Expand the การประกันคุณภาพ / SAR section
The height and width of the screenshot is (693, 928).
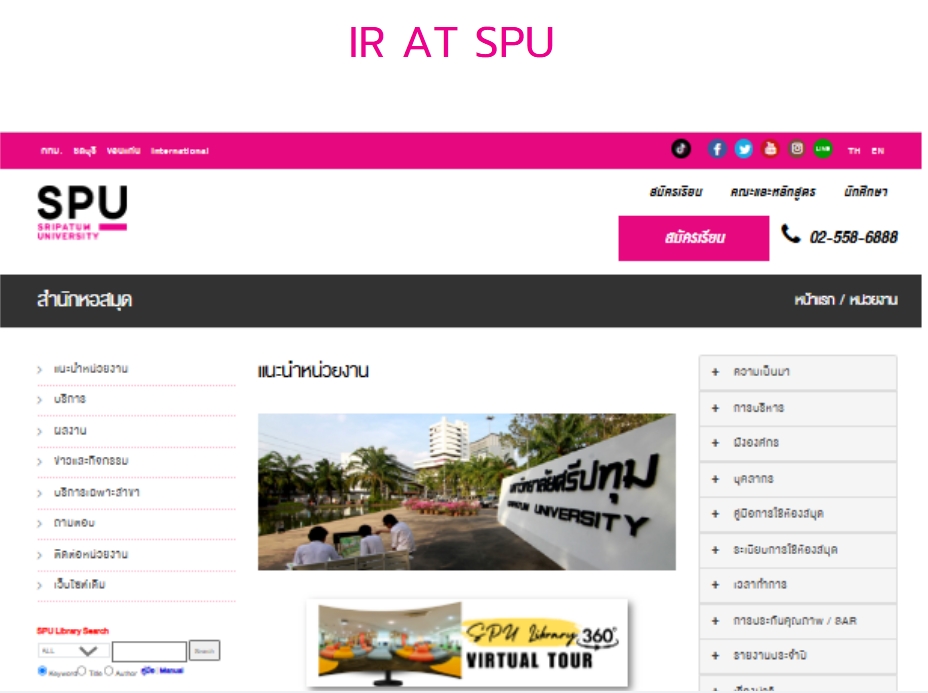(x=798, y=621)
